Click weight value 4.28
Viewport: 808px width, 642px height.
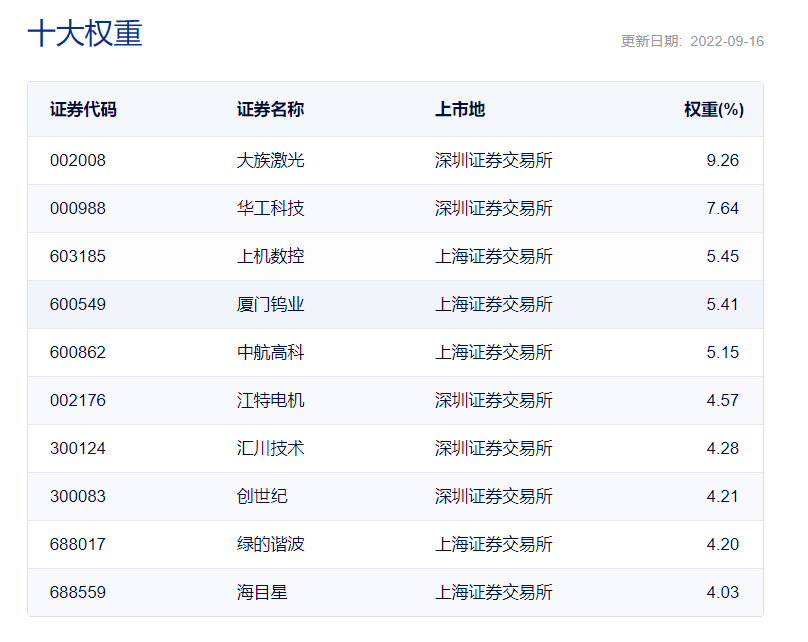(722, 448)
